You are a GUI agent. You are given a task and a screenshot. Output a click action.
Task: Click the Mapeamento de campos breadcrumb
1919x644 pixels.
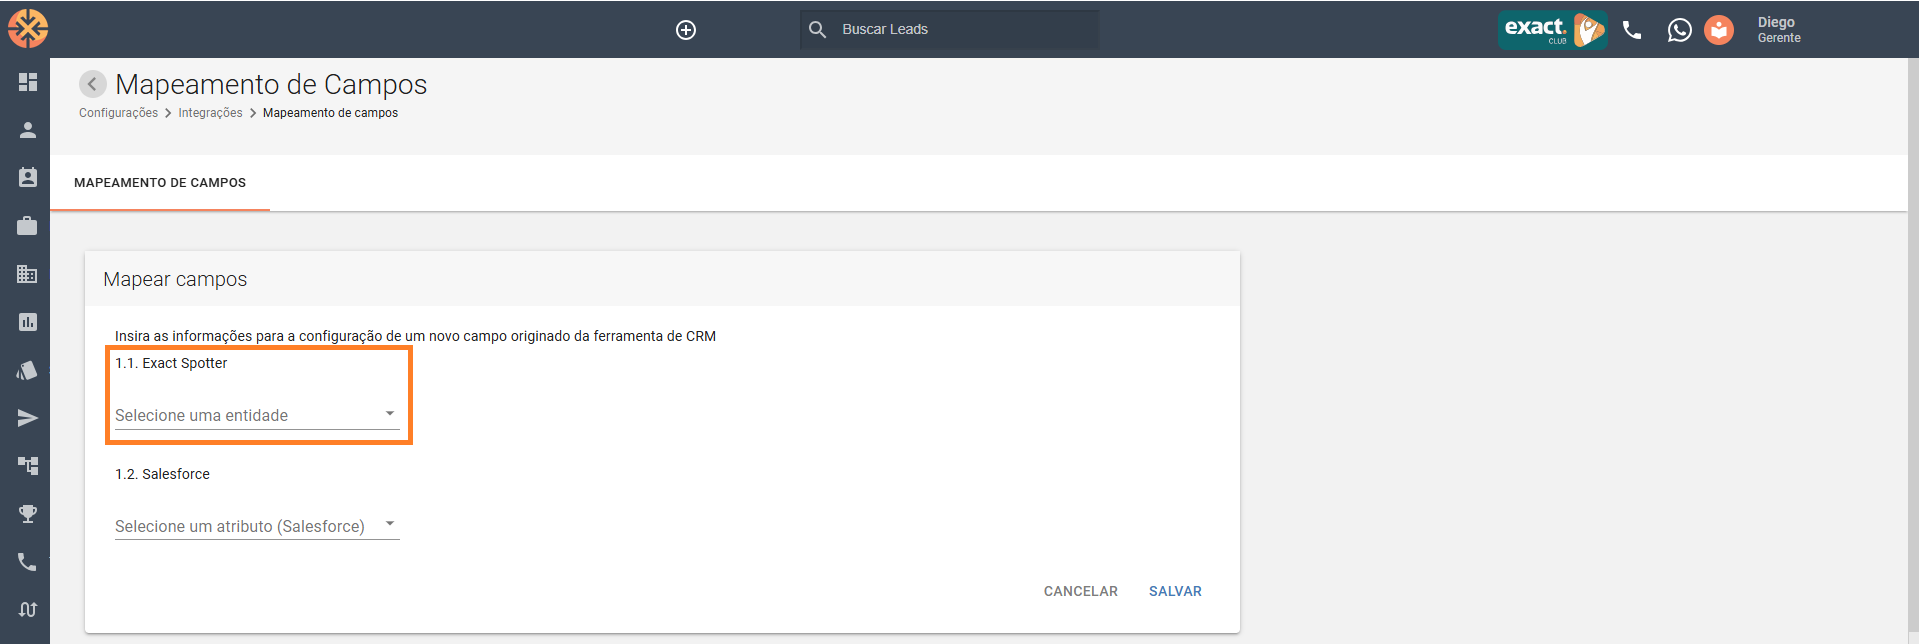click(330, 113)
